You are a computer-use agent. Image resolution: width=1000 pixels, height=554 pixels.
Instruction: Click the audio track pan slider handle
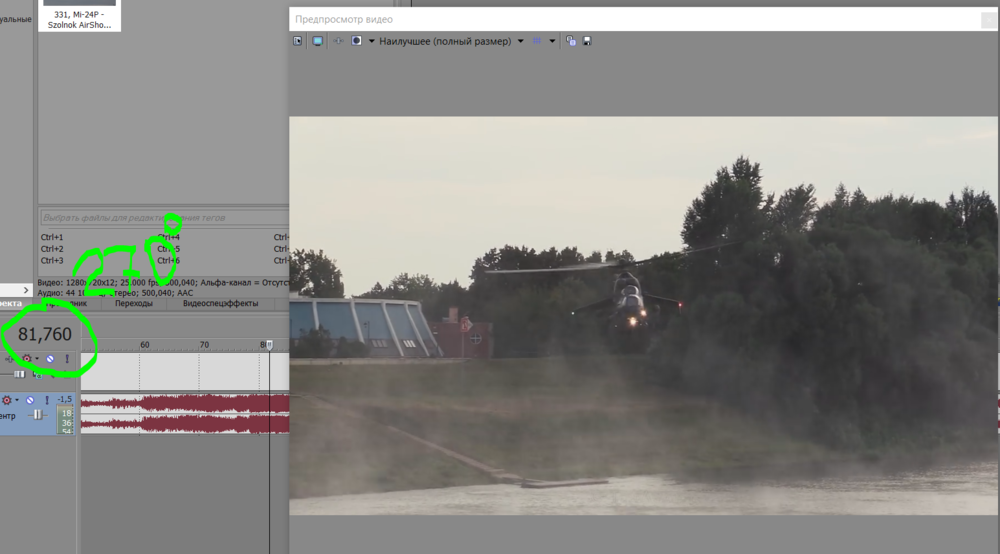(x=38, y=415)
